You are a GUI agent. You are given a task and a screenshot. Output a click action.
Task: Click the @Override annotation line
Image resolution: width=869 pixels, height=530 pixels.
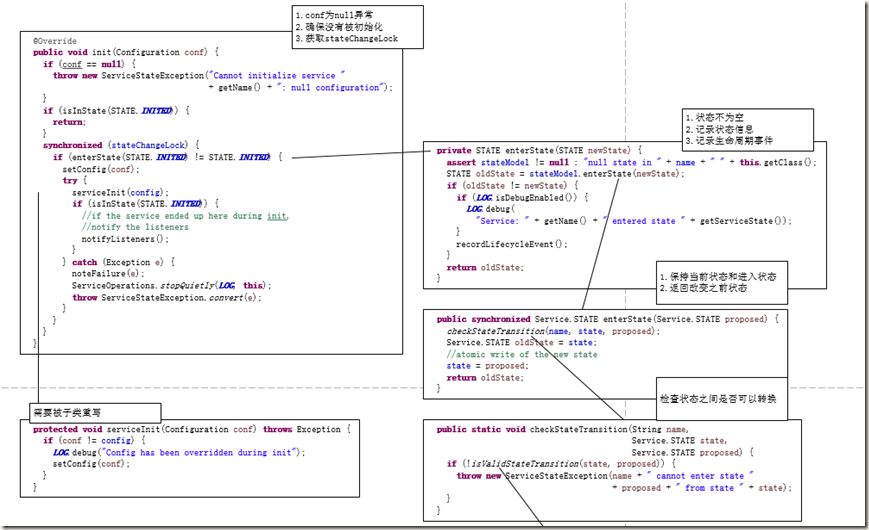(55, 41)
